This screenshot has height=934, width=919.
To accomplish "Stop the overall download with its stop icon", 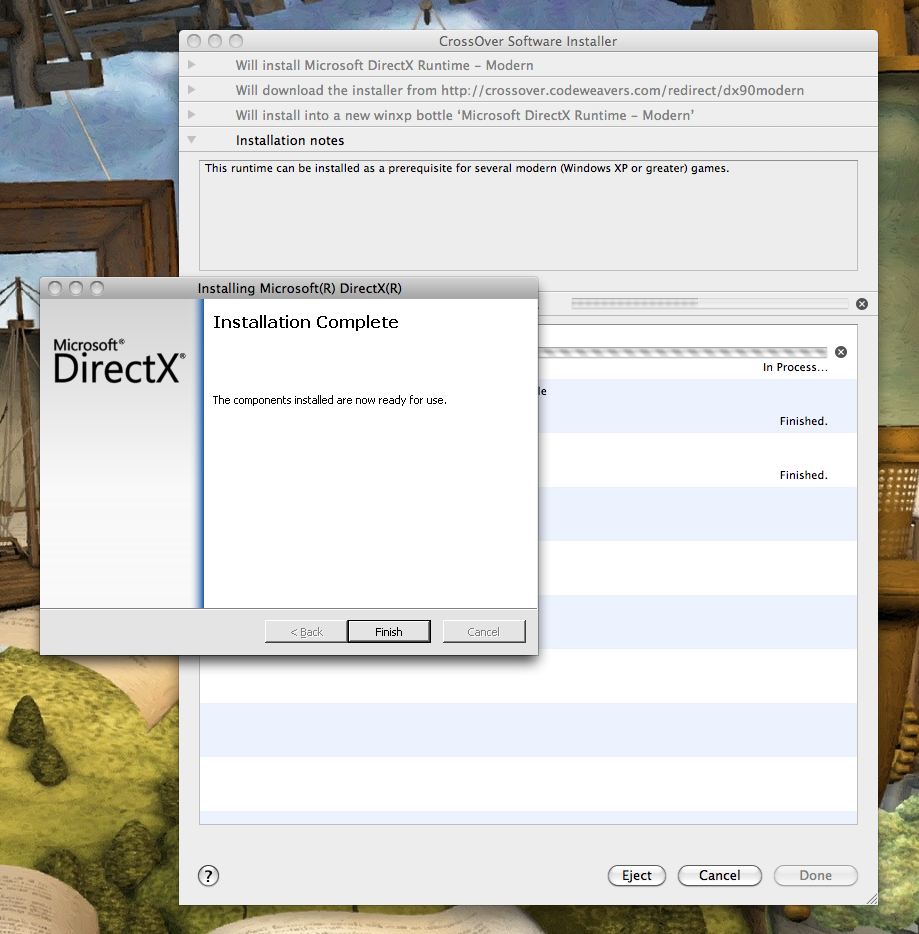I will pyautogui.click(x=861, y=303).
